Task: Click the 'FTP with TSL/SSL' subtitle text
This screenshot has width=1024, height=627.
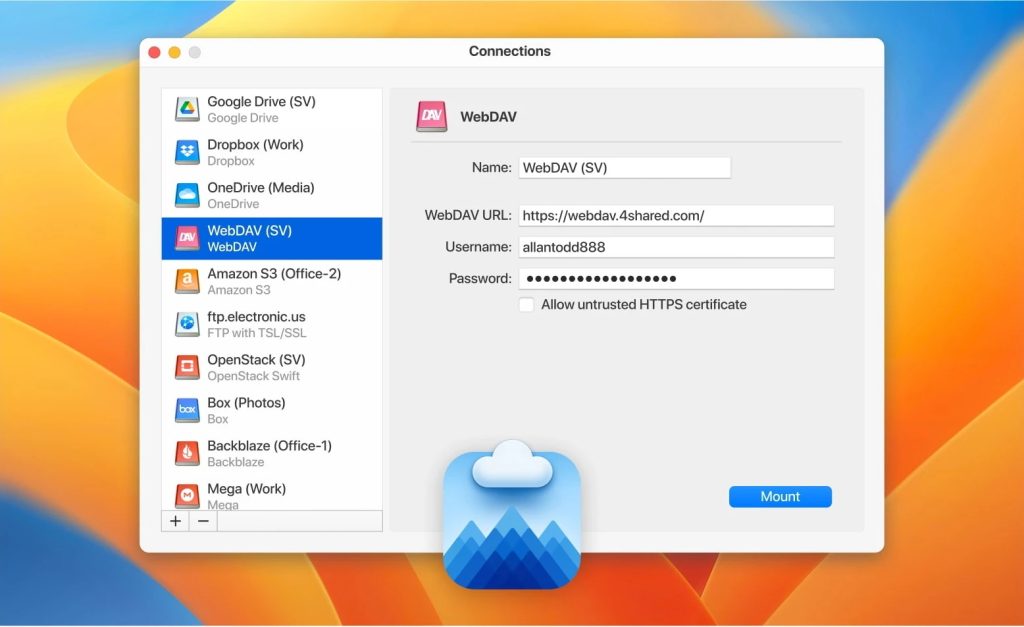Action: 257,333
